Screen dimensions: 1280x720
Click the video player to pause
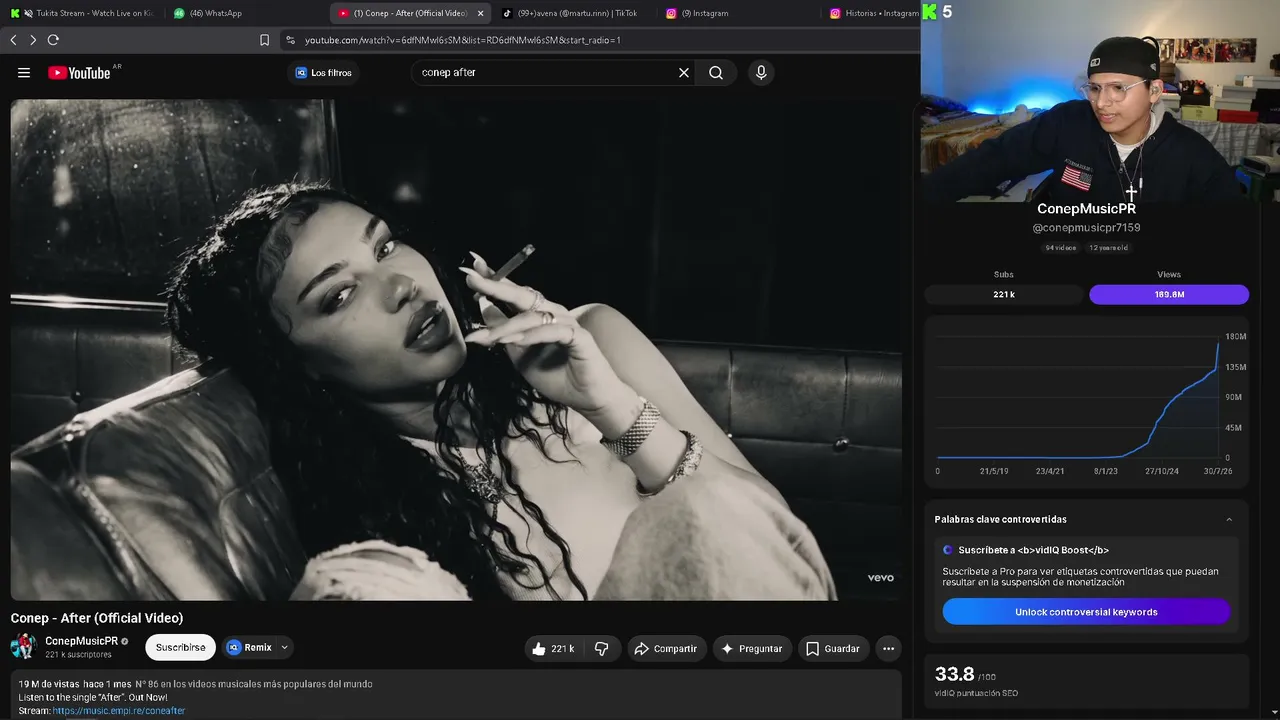click(x=456, y=350)
